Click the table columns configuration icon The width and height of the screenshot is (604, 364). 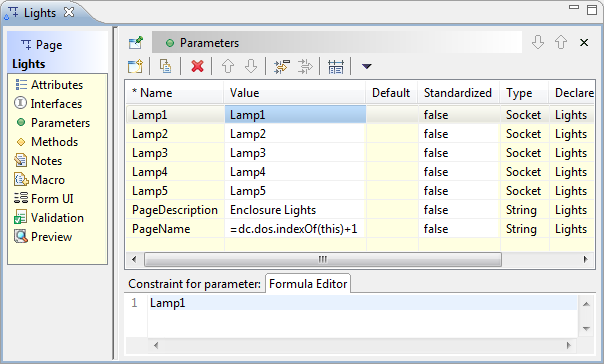(x=336, y=67)
